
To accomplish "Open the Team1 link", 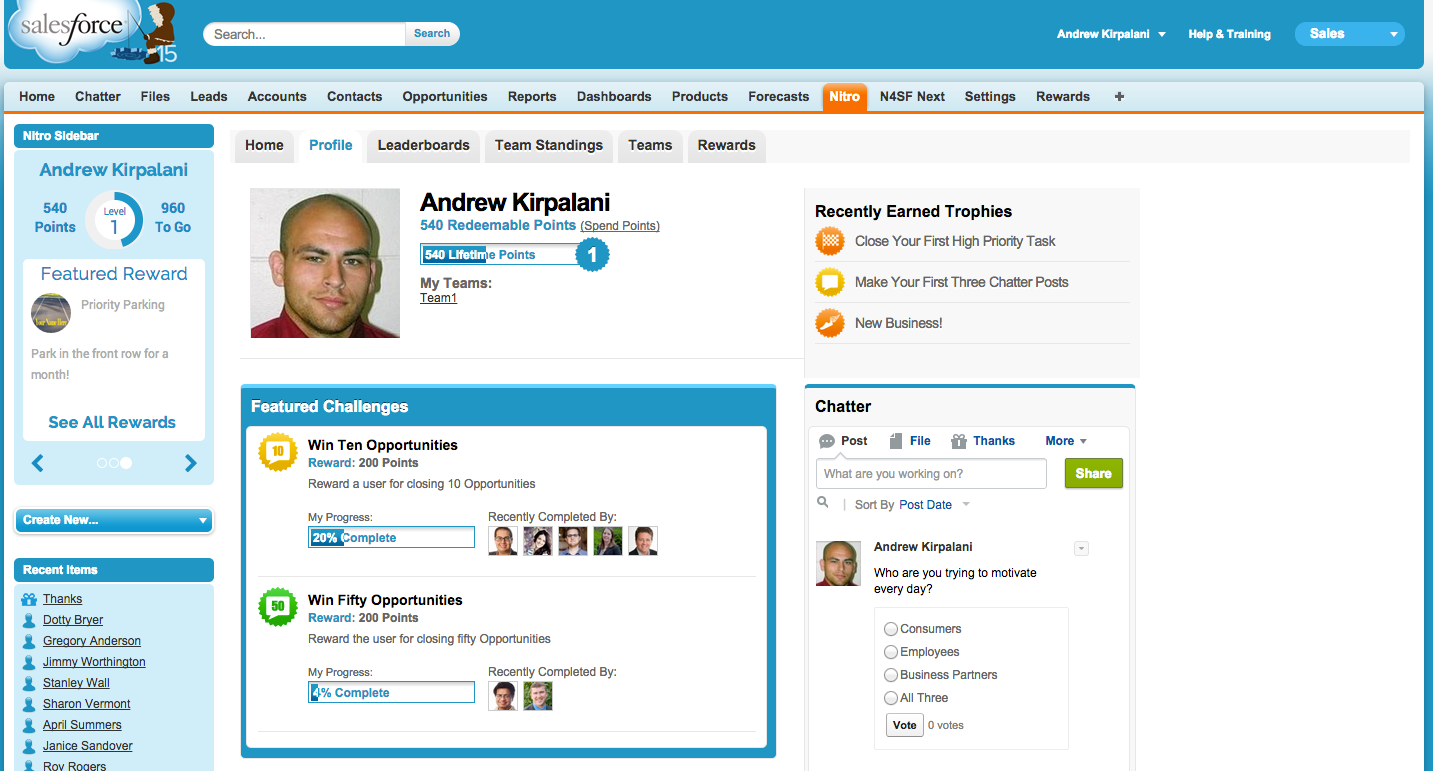I will click(438, 298).
